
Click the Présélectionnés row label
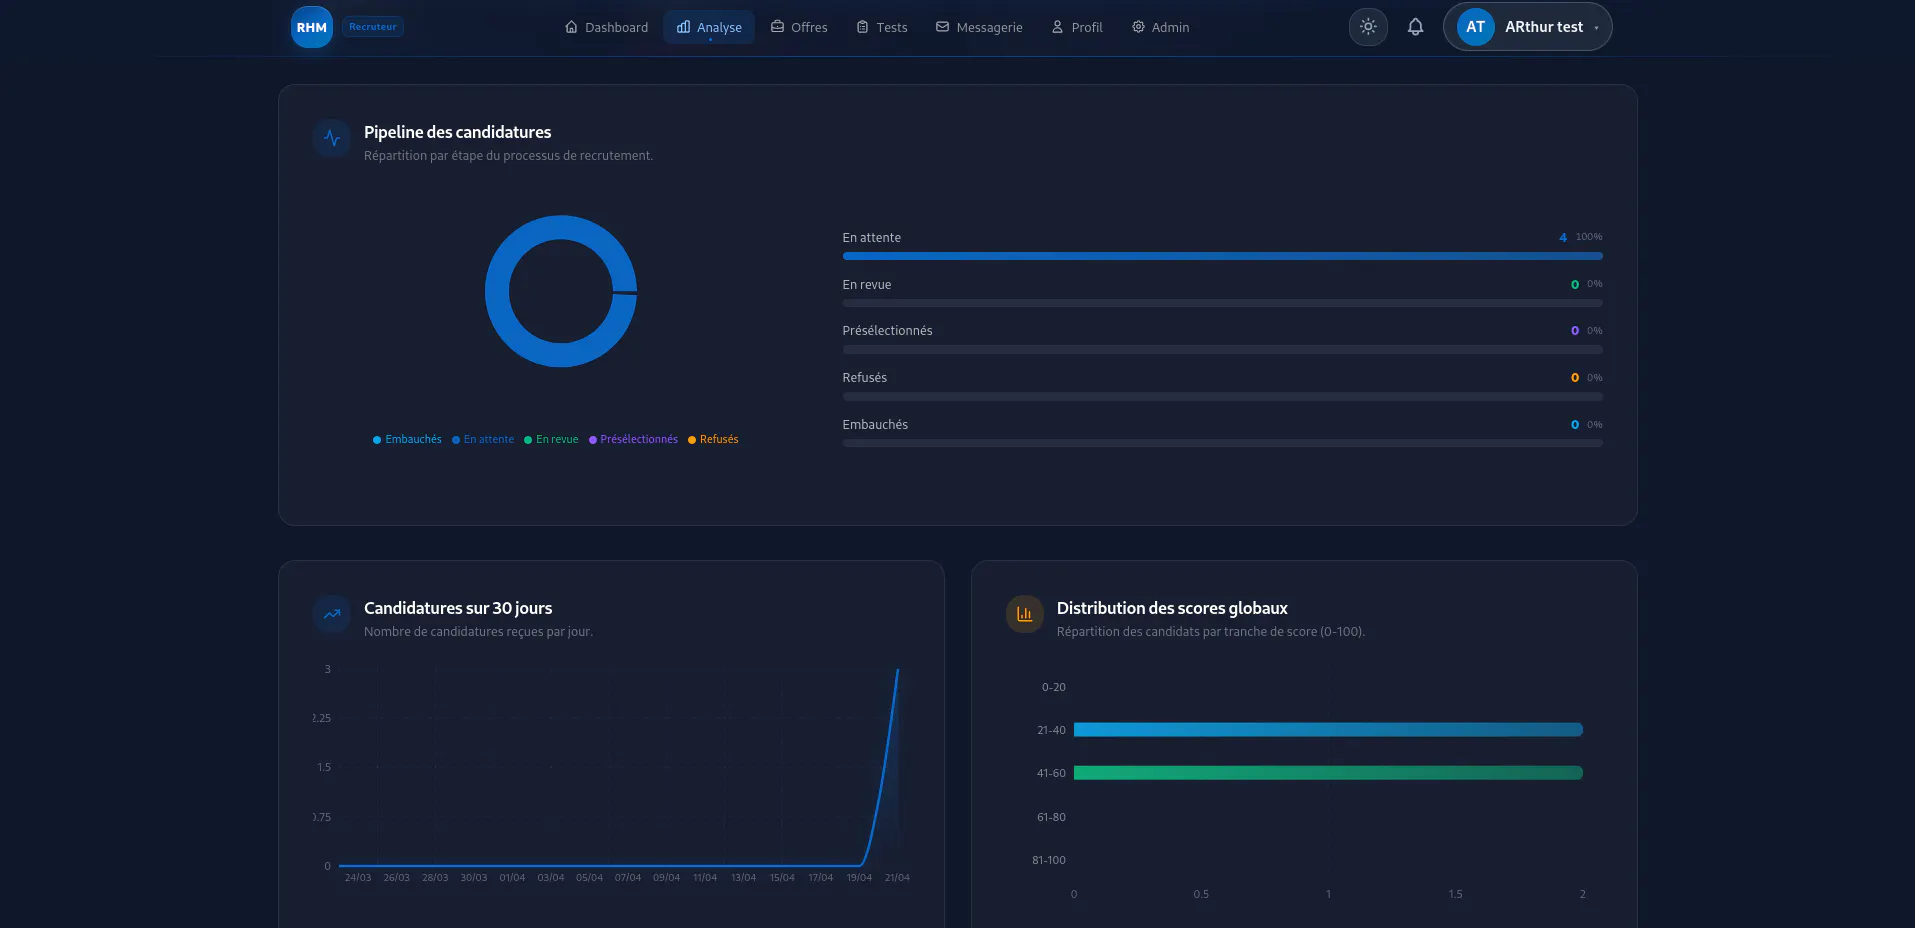(887, 330)
